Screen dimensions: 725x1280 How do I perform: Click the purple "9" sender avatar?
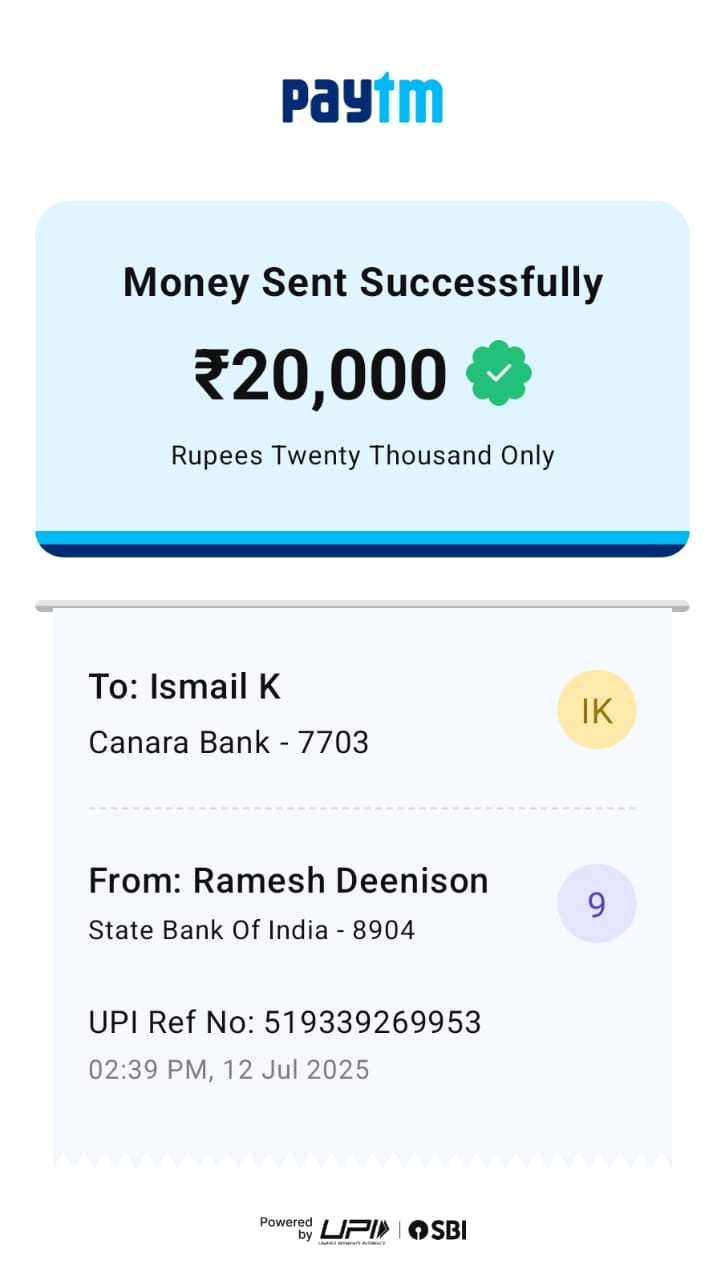[596, 904]
